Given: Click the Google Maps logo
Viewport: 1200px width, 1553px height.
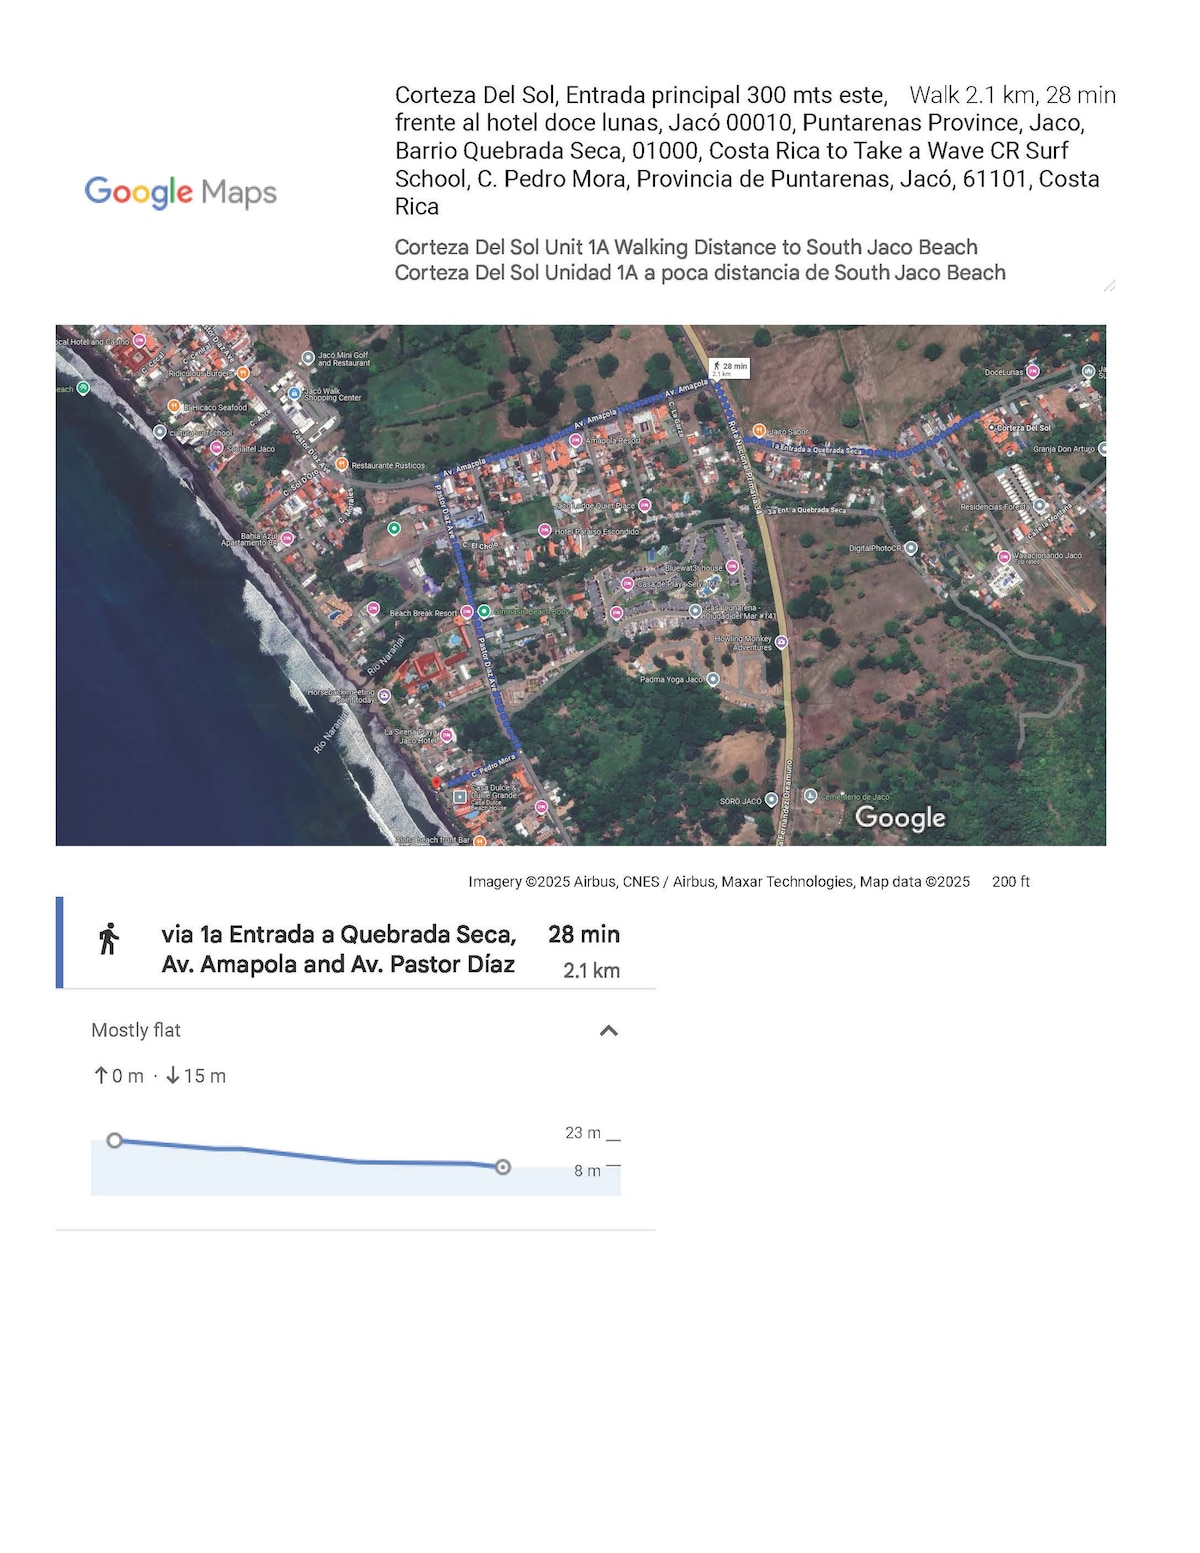Looking at the screenshot, I should 181,191.
